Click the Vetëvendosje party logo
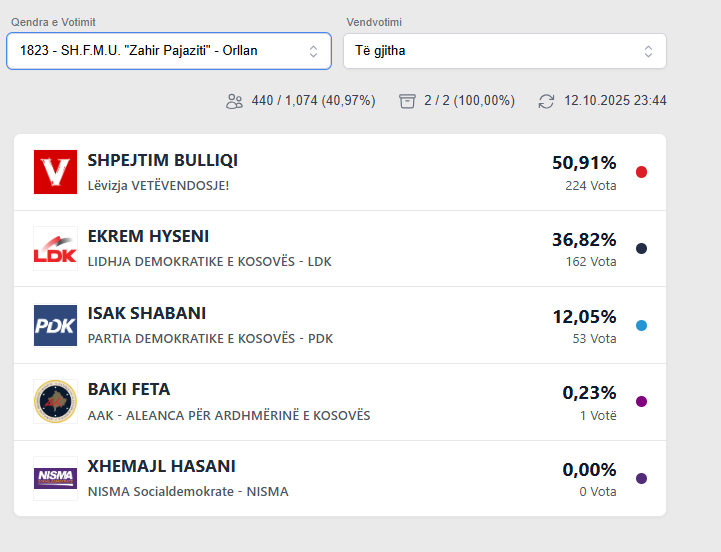Image resolution: width=721 pixels, height=552 pixels. click(x=55, y=172)
